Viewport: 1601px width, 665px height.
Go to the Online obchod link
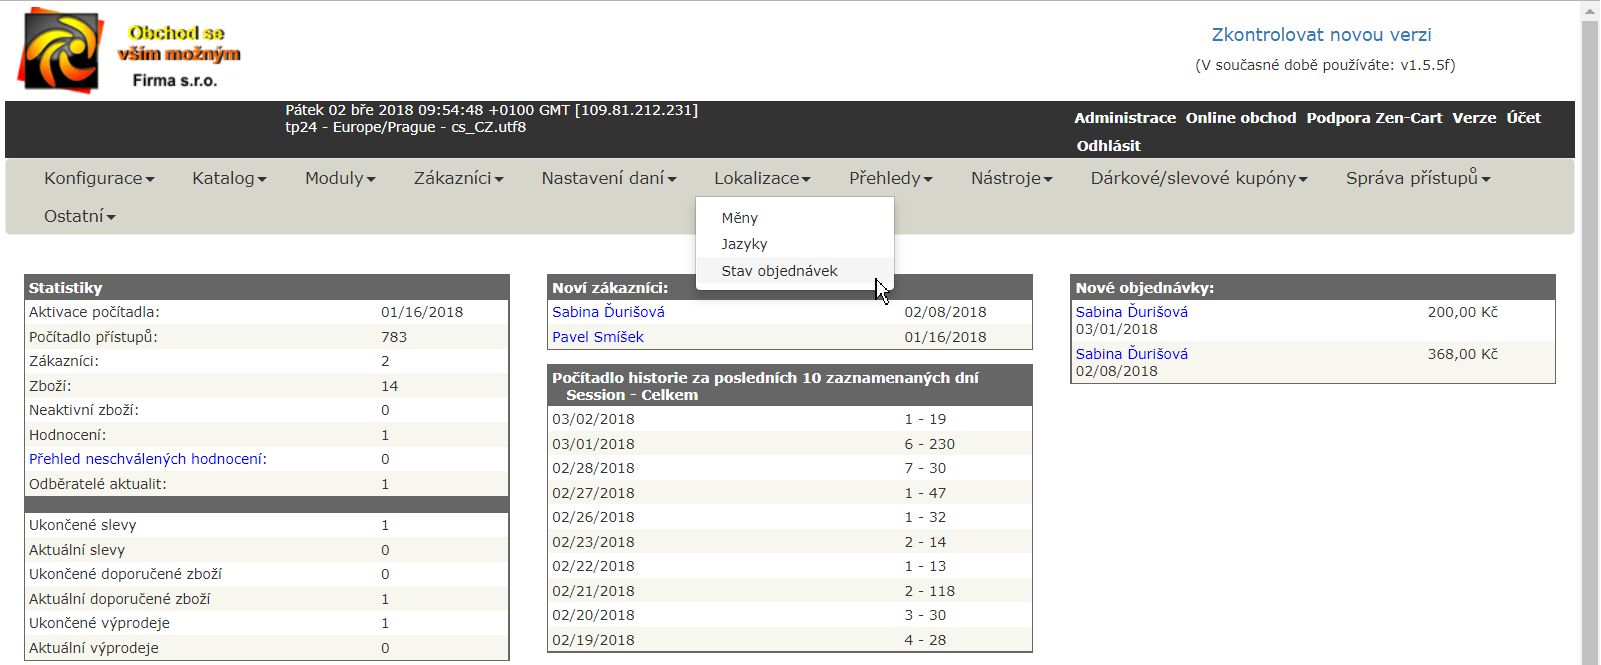click(x=1240, y=118)
